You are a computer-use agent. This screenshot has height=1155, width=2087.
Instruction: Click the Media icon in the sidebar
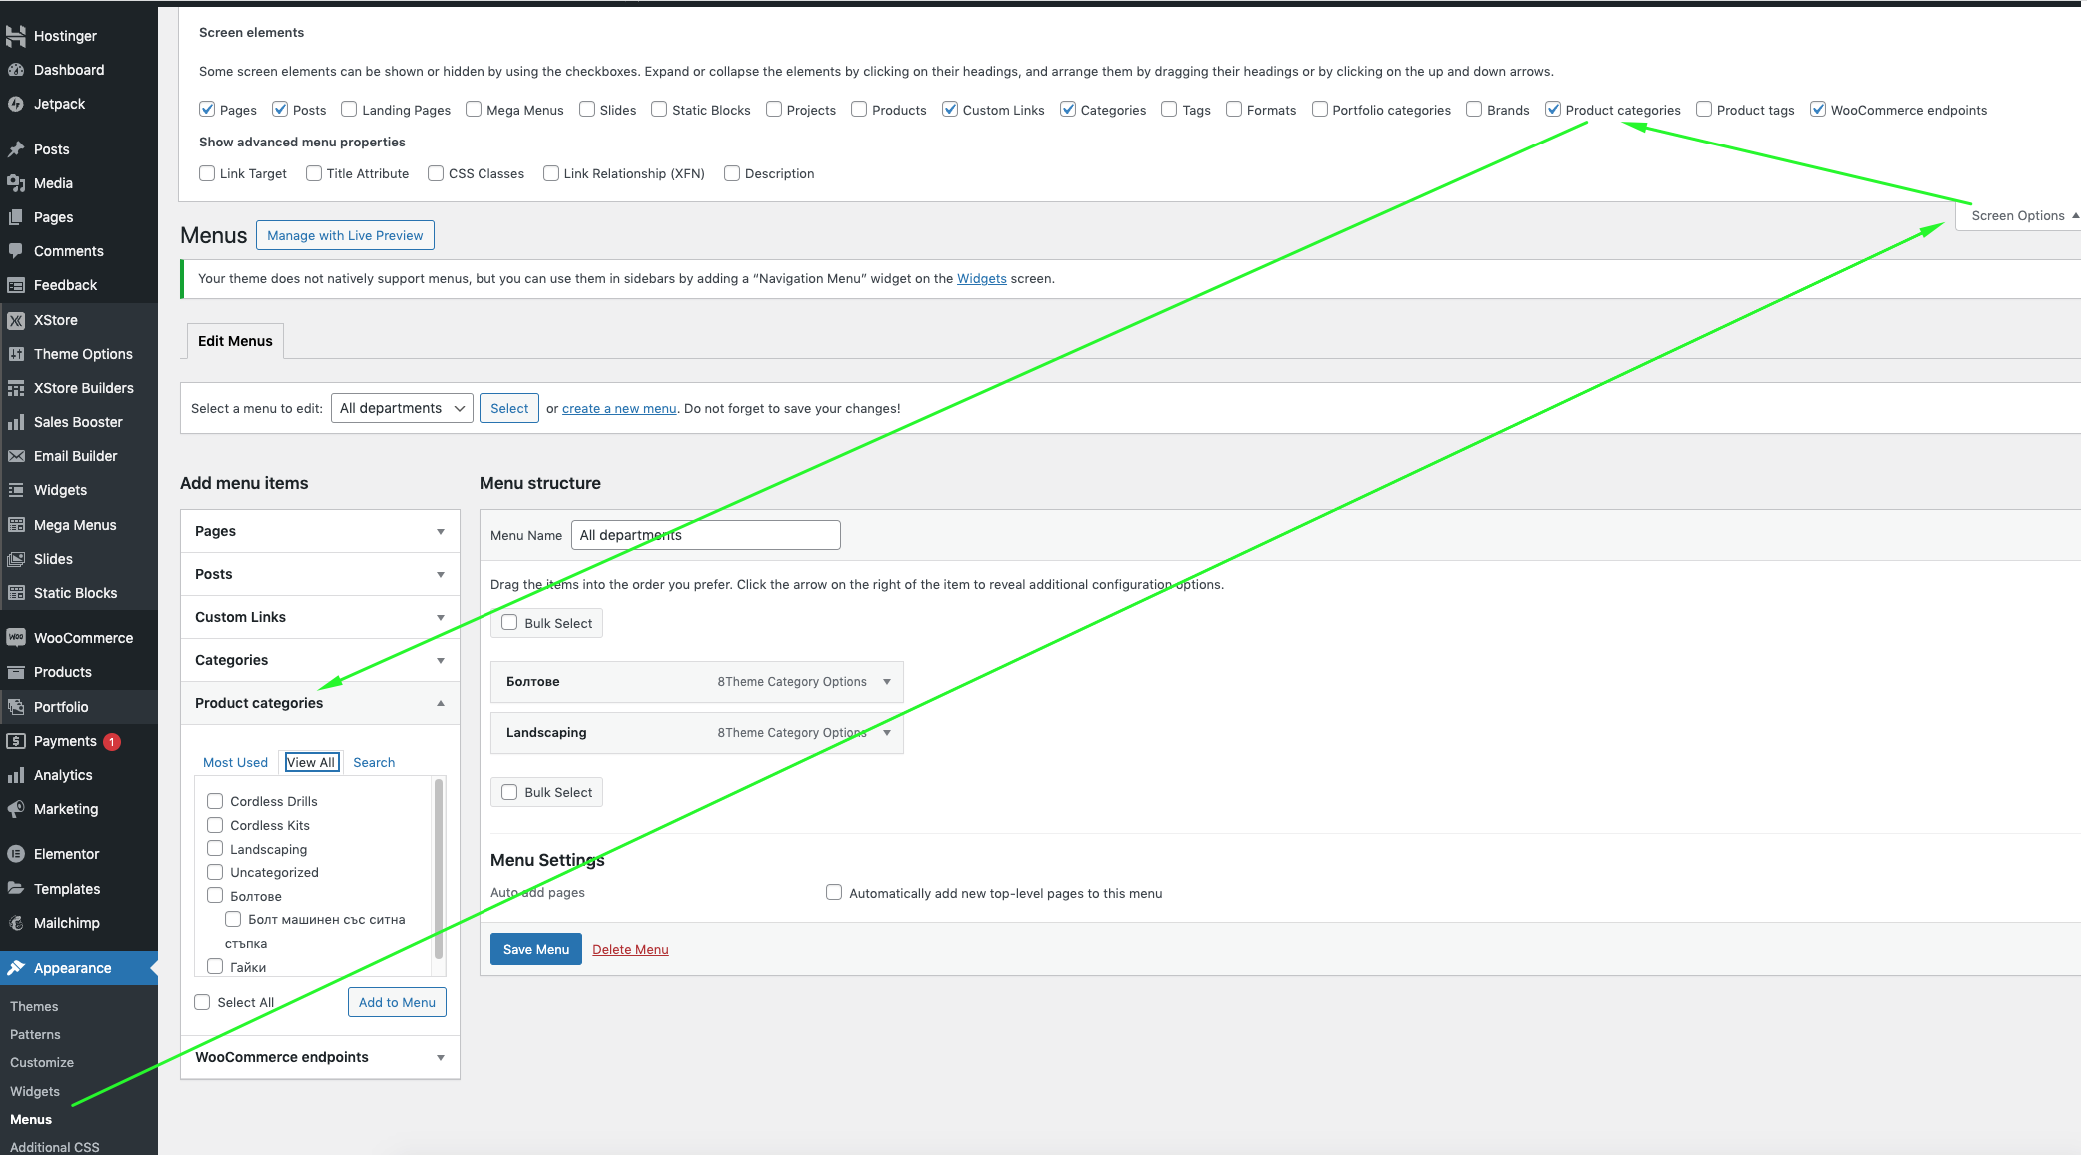pyautogui.click(x=16, y=183)
